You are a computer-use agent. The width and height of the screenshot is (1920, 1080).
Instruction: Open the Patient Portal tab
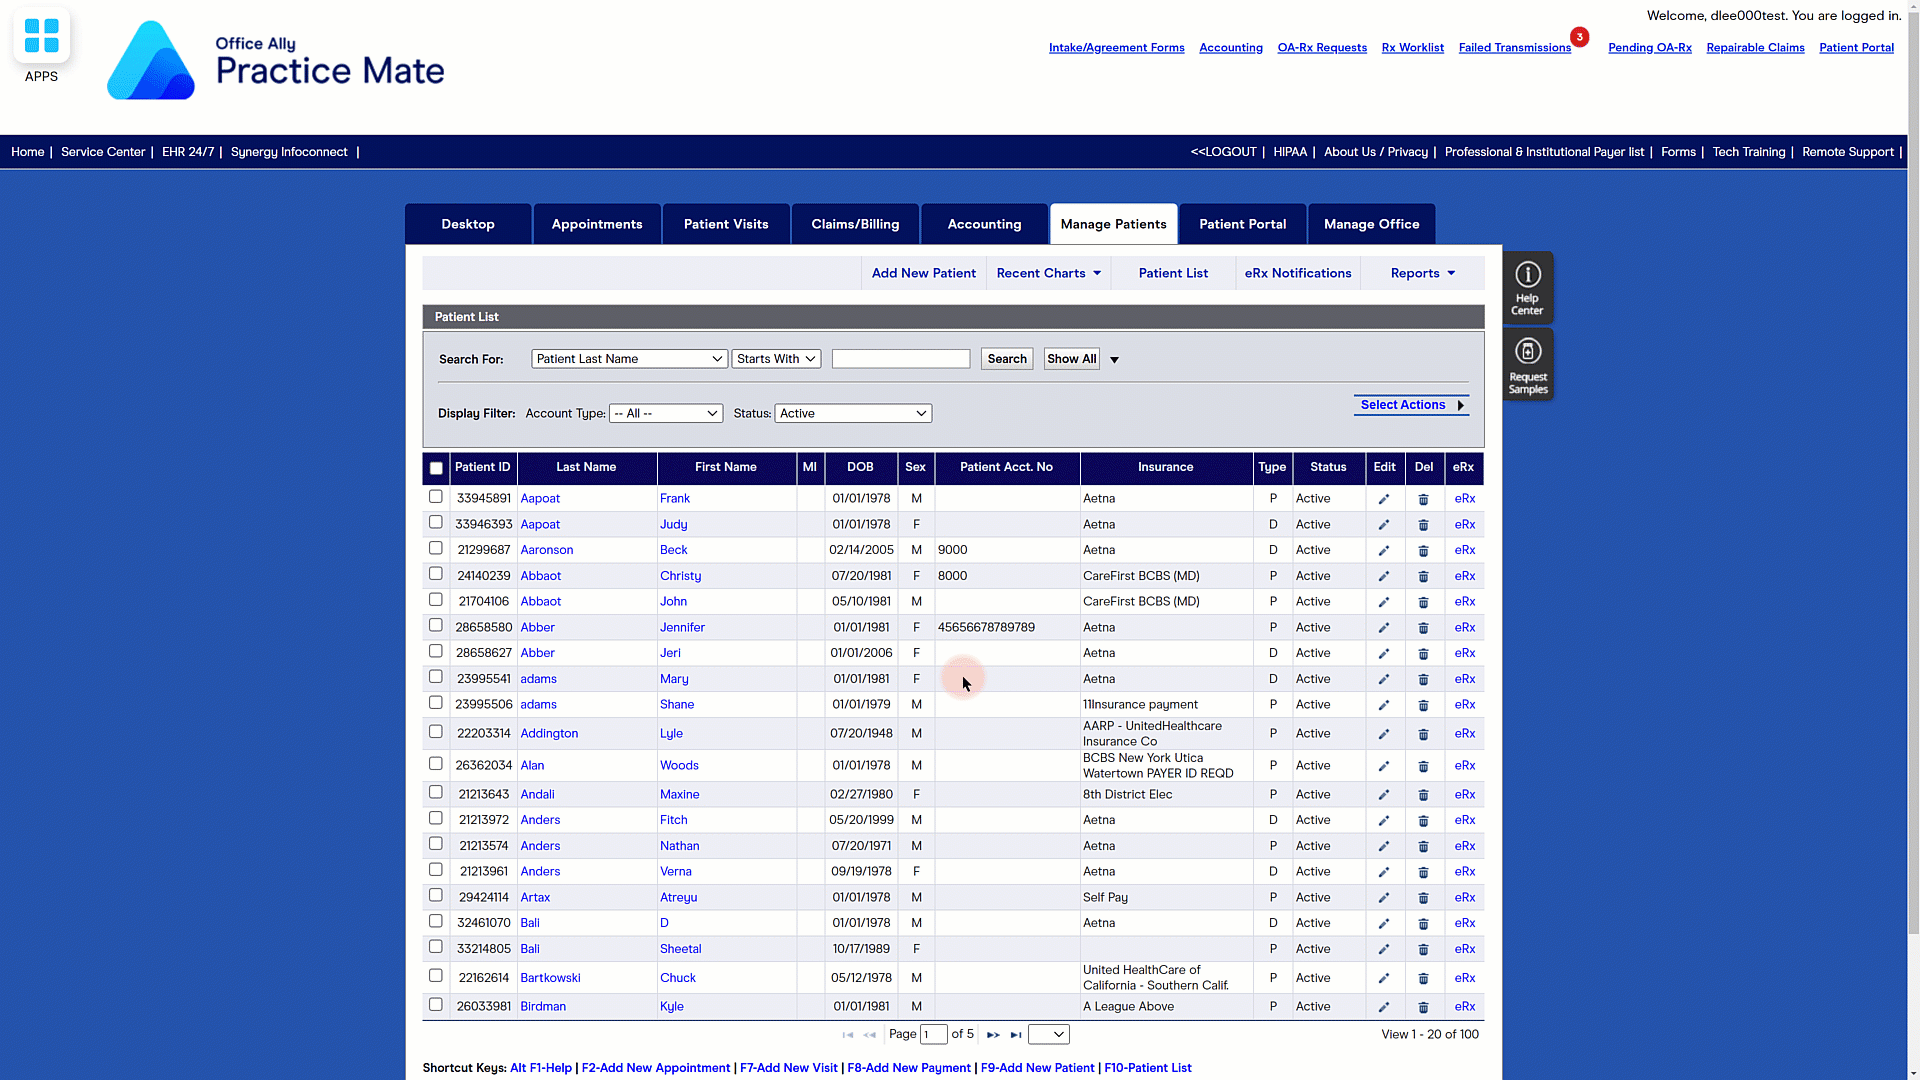(1242, 224)
